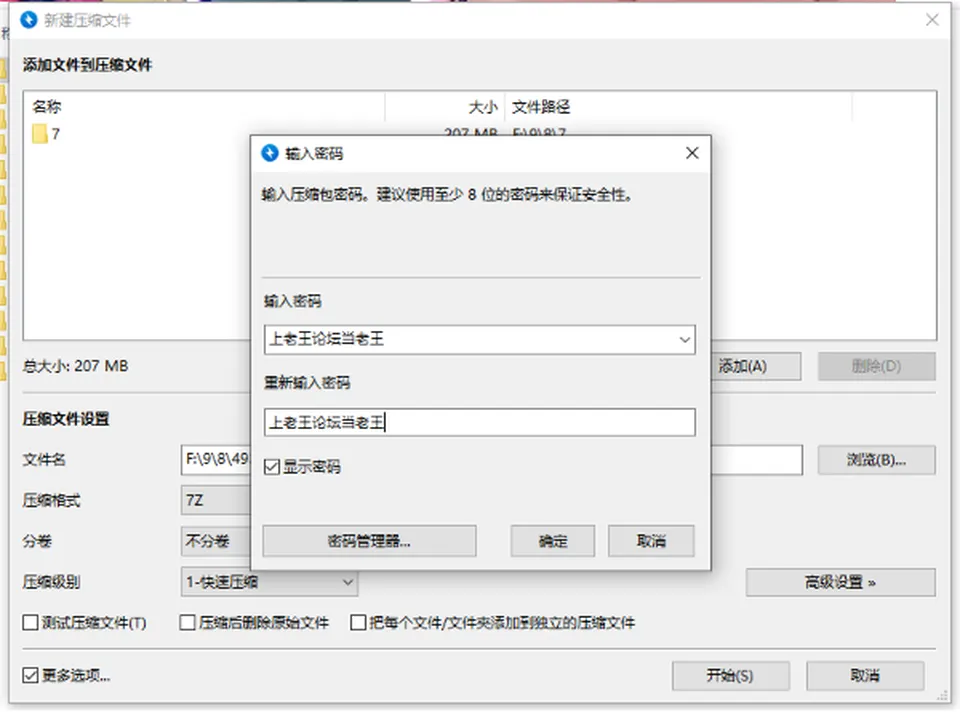Select the folder icon named 7
The height and width of the screenshot is (712, 960).
(40, 133)
